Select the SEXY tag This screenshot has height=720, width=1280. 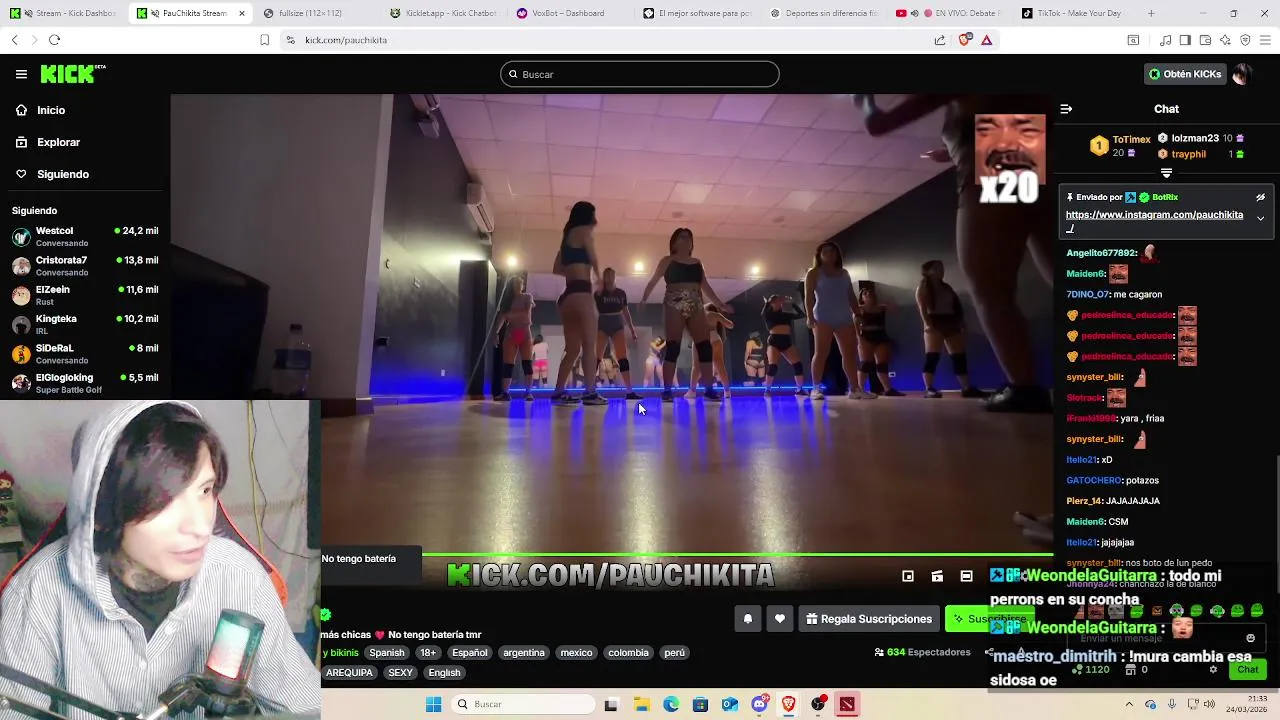400,673
